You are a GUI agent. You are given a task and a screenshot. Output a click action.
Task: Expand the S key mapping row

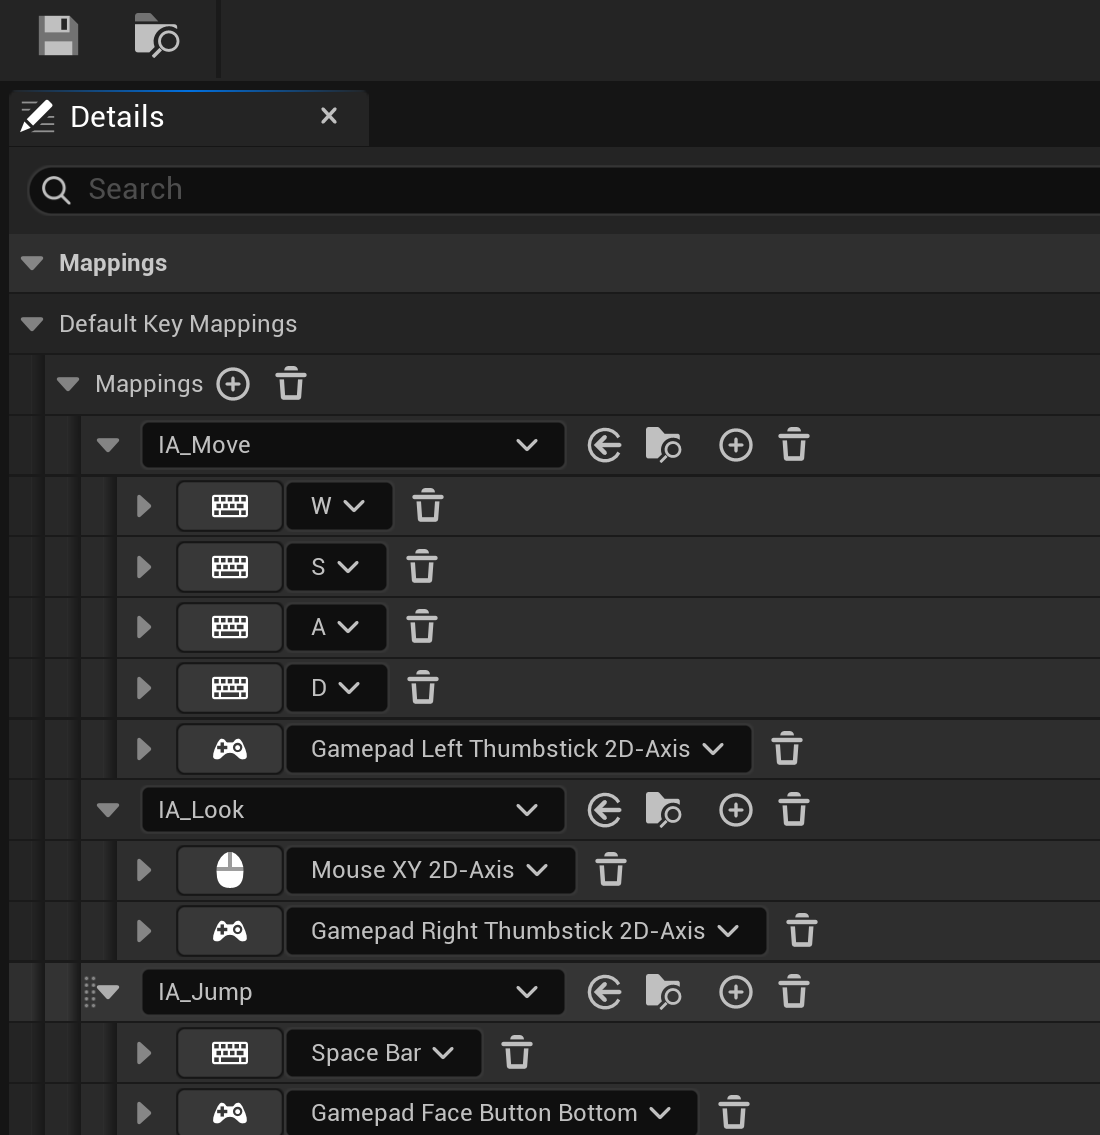144,567
